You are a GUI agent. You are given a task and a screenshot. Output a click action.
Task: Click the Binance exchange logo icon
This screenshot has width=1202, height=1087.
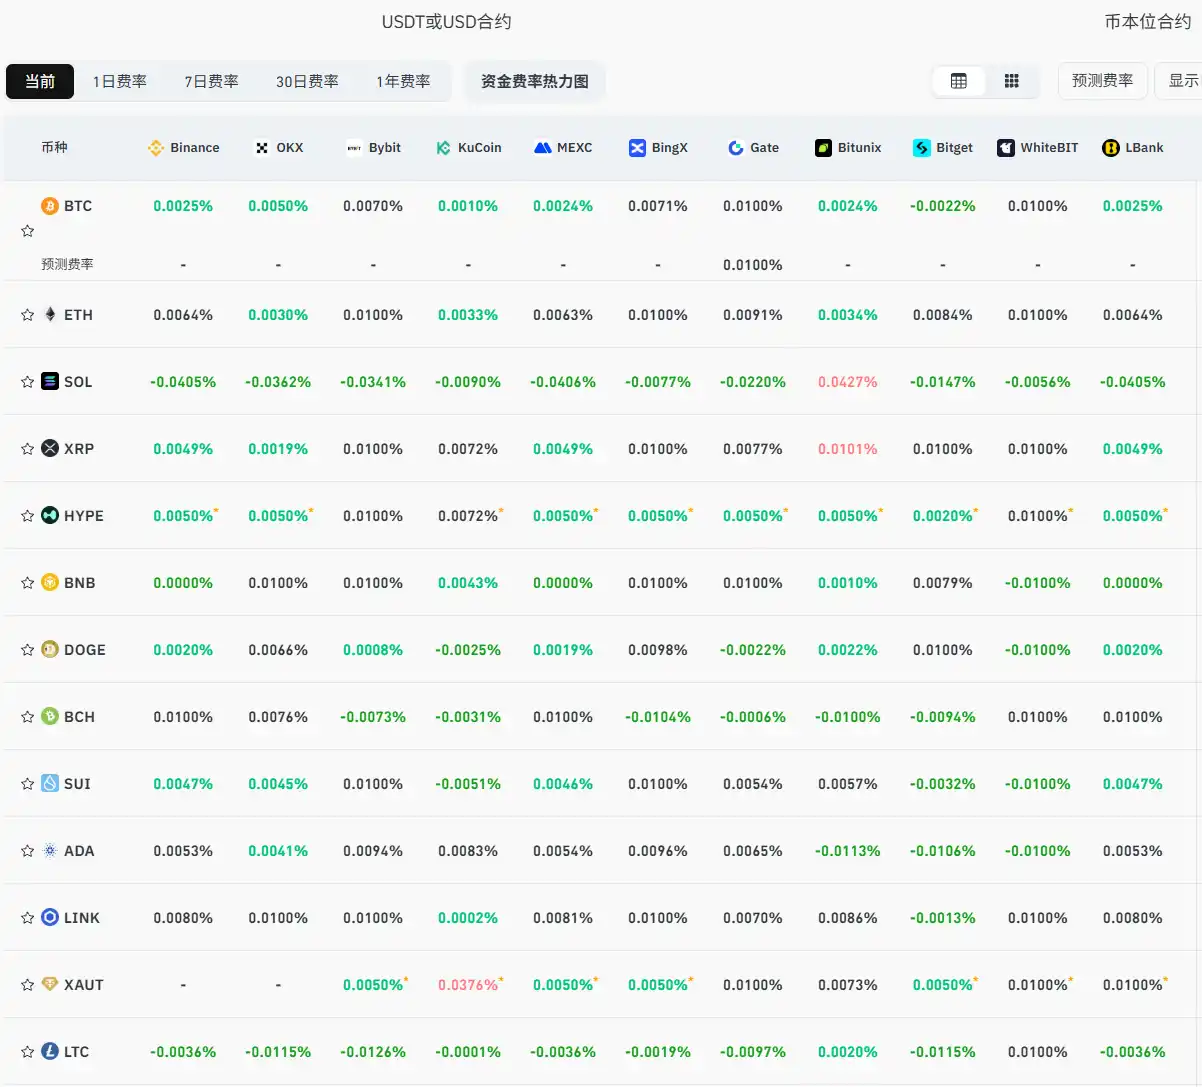(x=155, y=148)
